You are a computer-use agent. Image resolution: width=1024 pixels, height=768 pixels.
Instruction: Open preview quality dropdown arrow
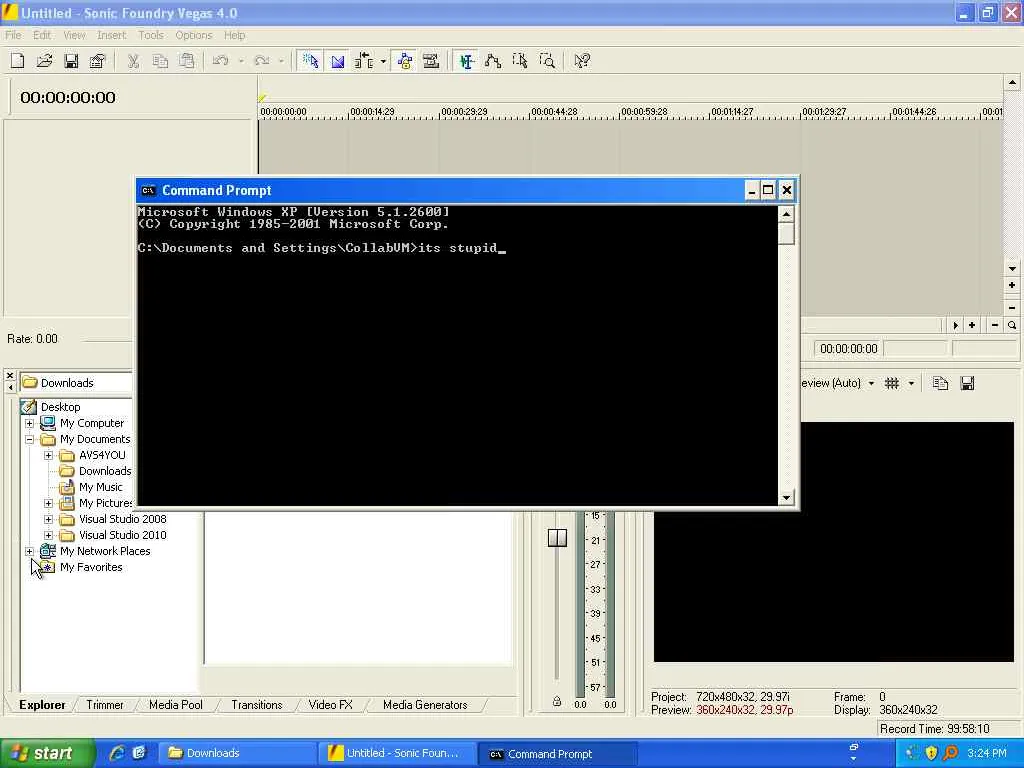click(x=871, y=383)
